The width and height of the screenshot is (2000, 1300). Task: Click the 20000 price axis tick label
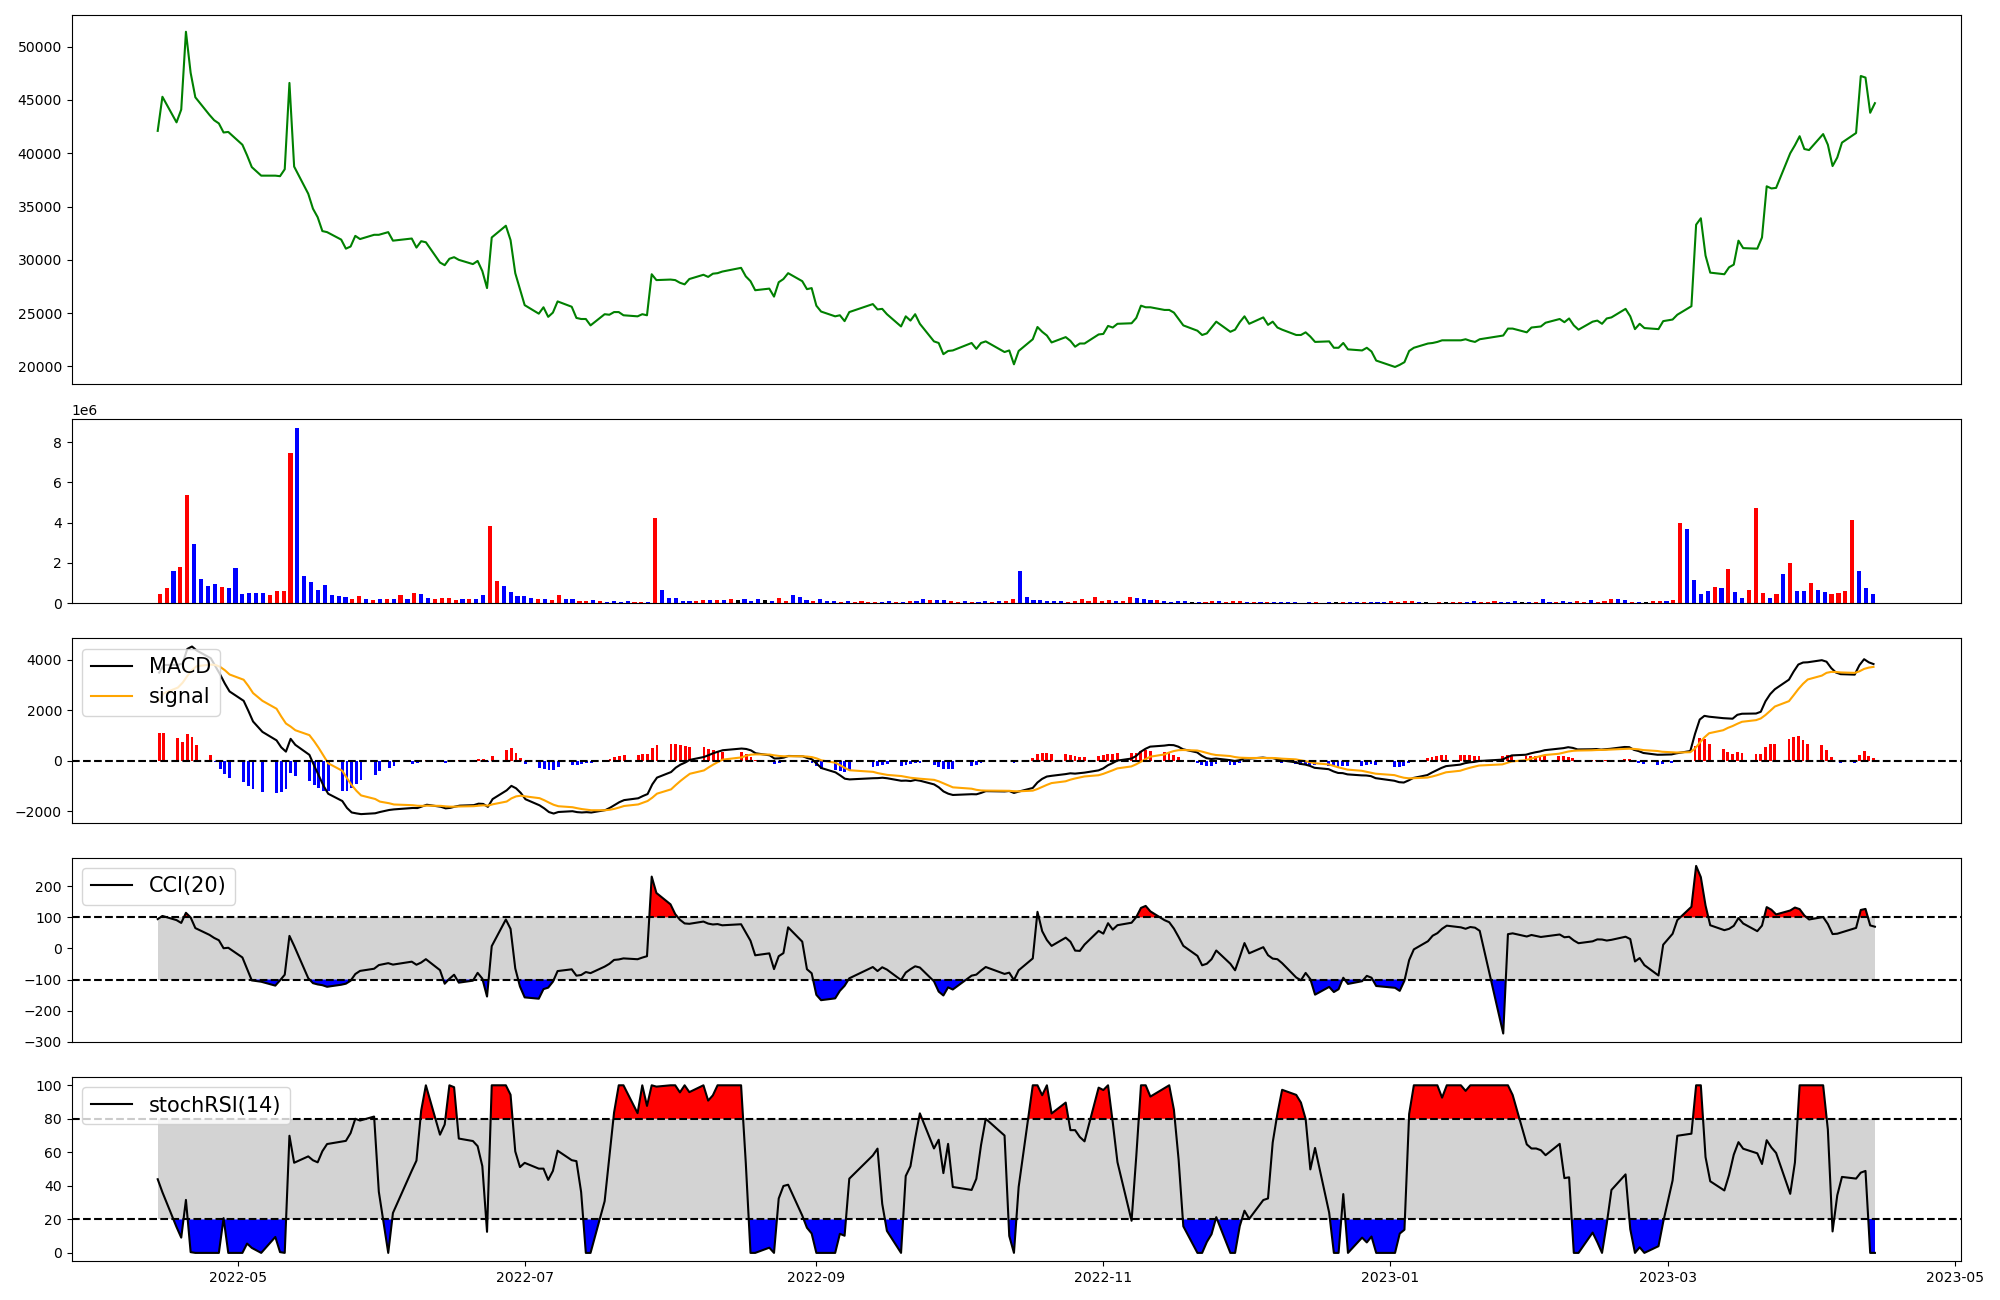(40, 367)
